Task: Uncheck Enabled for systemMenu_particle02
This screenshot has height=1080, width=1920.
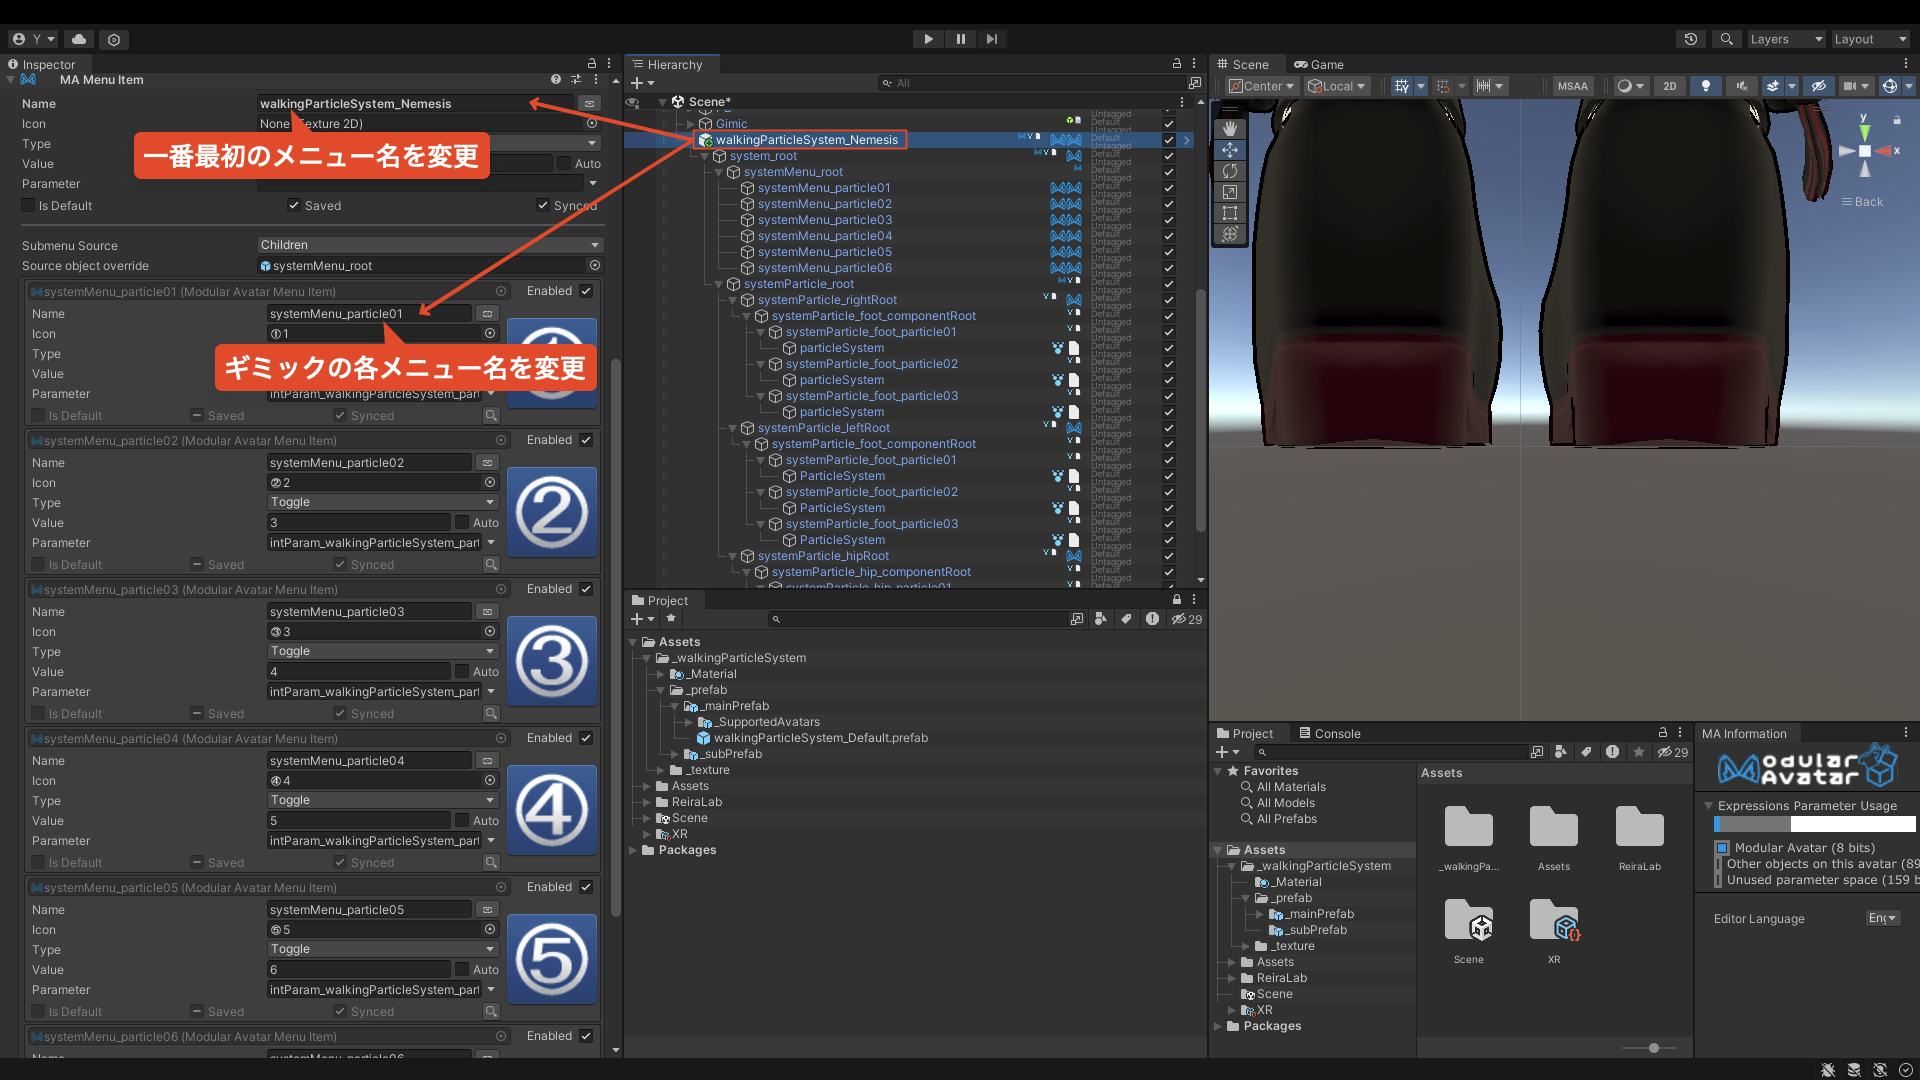Action: (586, 440)
